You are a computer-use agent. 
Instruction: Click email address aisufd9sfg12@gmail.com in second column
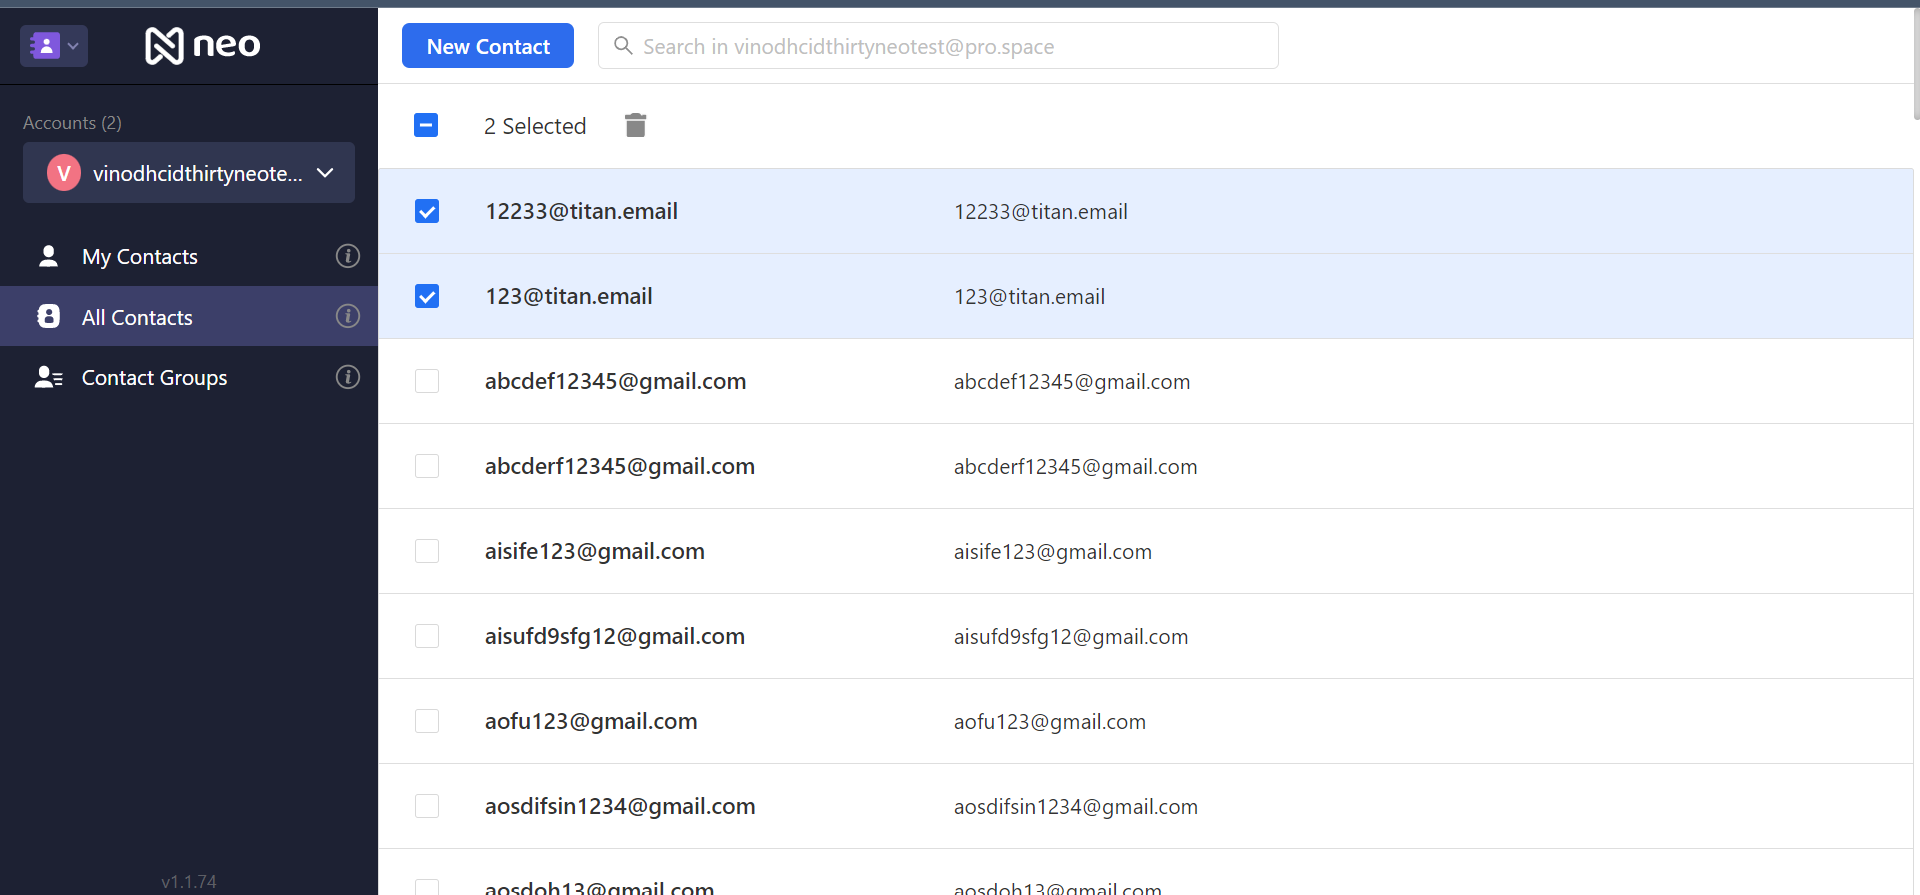tap(1071, 636)
